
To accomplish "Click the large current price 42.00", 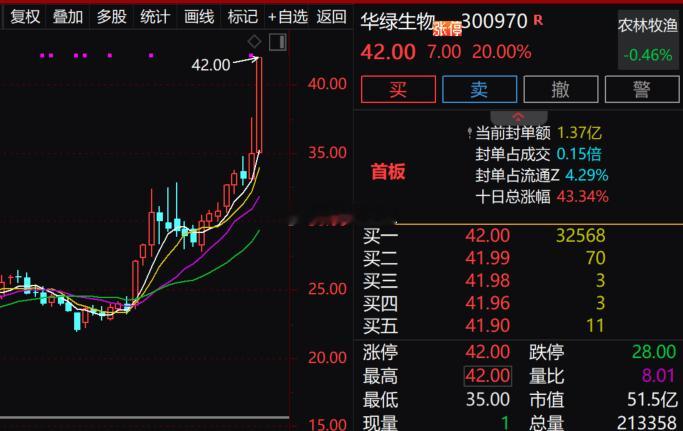I will point(388,52).
